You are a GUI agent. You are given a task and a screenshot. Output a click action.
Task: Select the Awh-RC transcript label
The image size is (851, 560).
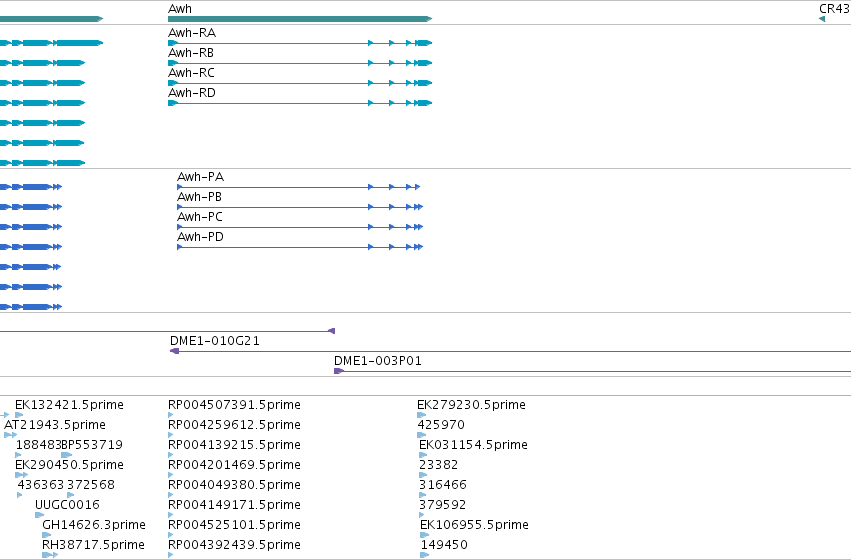(x=192, y=73)
